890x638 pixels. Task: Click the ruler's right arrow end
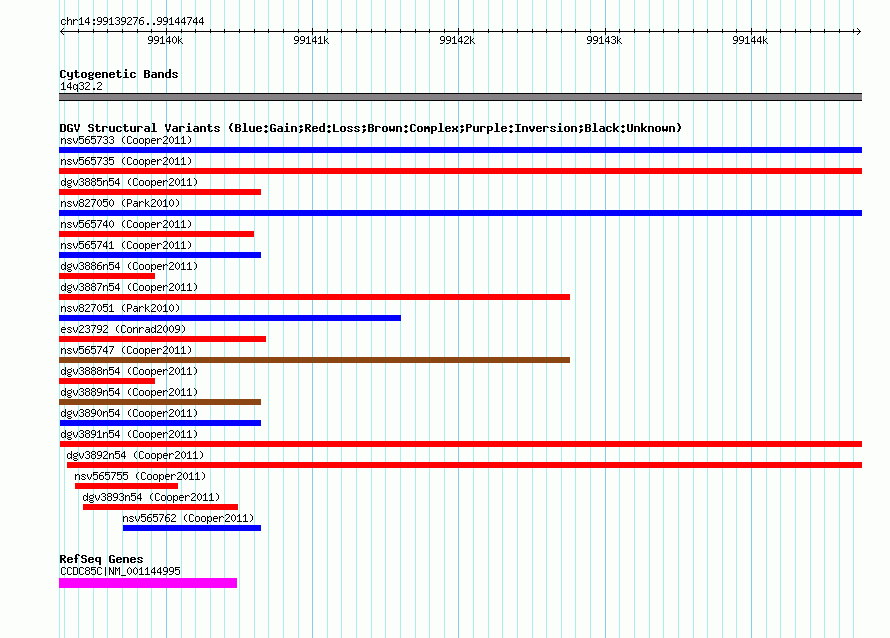(858, 32)
